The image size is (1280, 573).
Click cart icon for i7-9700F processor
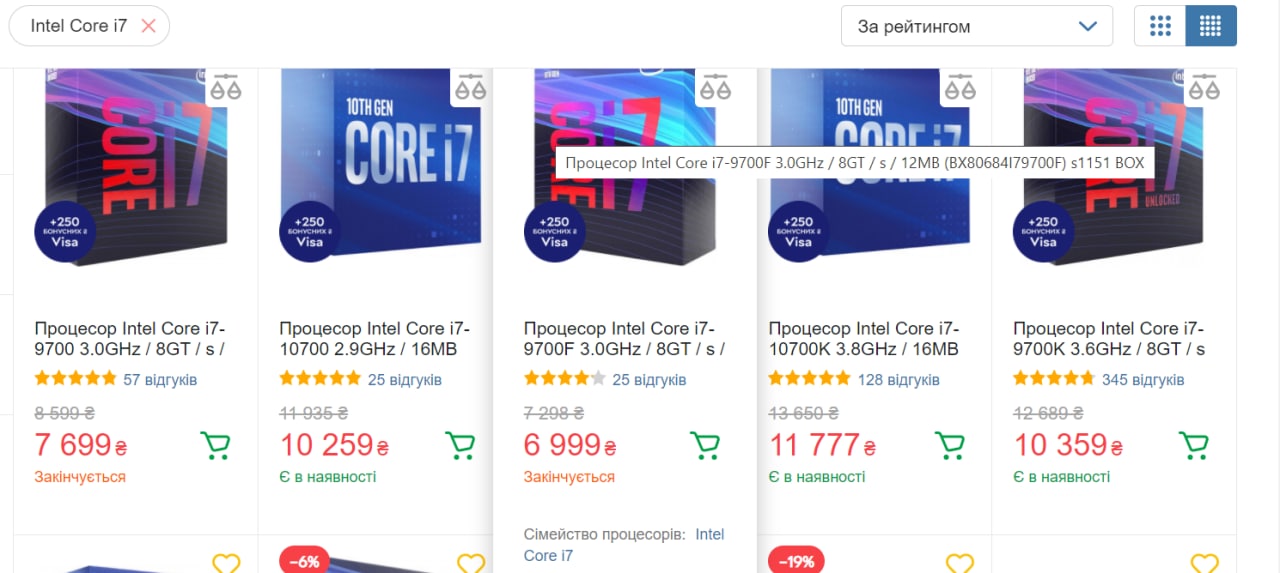pos(705,445)
